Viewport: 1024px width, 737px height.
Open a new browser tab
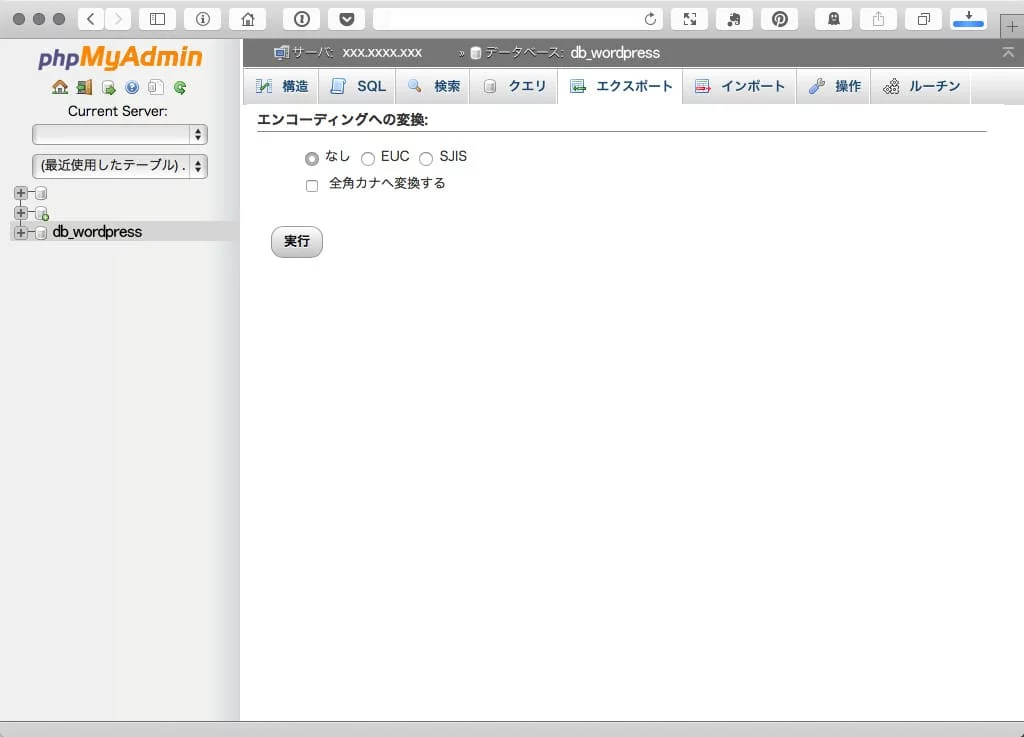pos(1012,27)
